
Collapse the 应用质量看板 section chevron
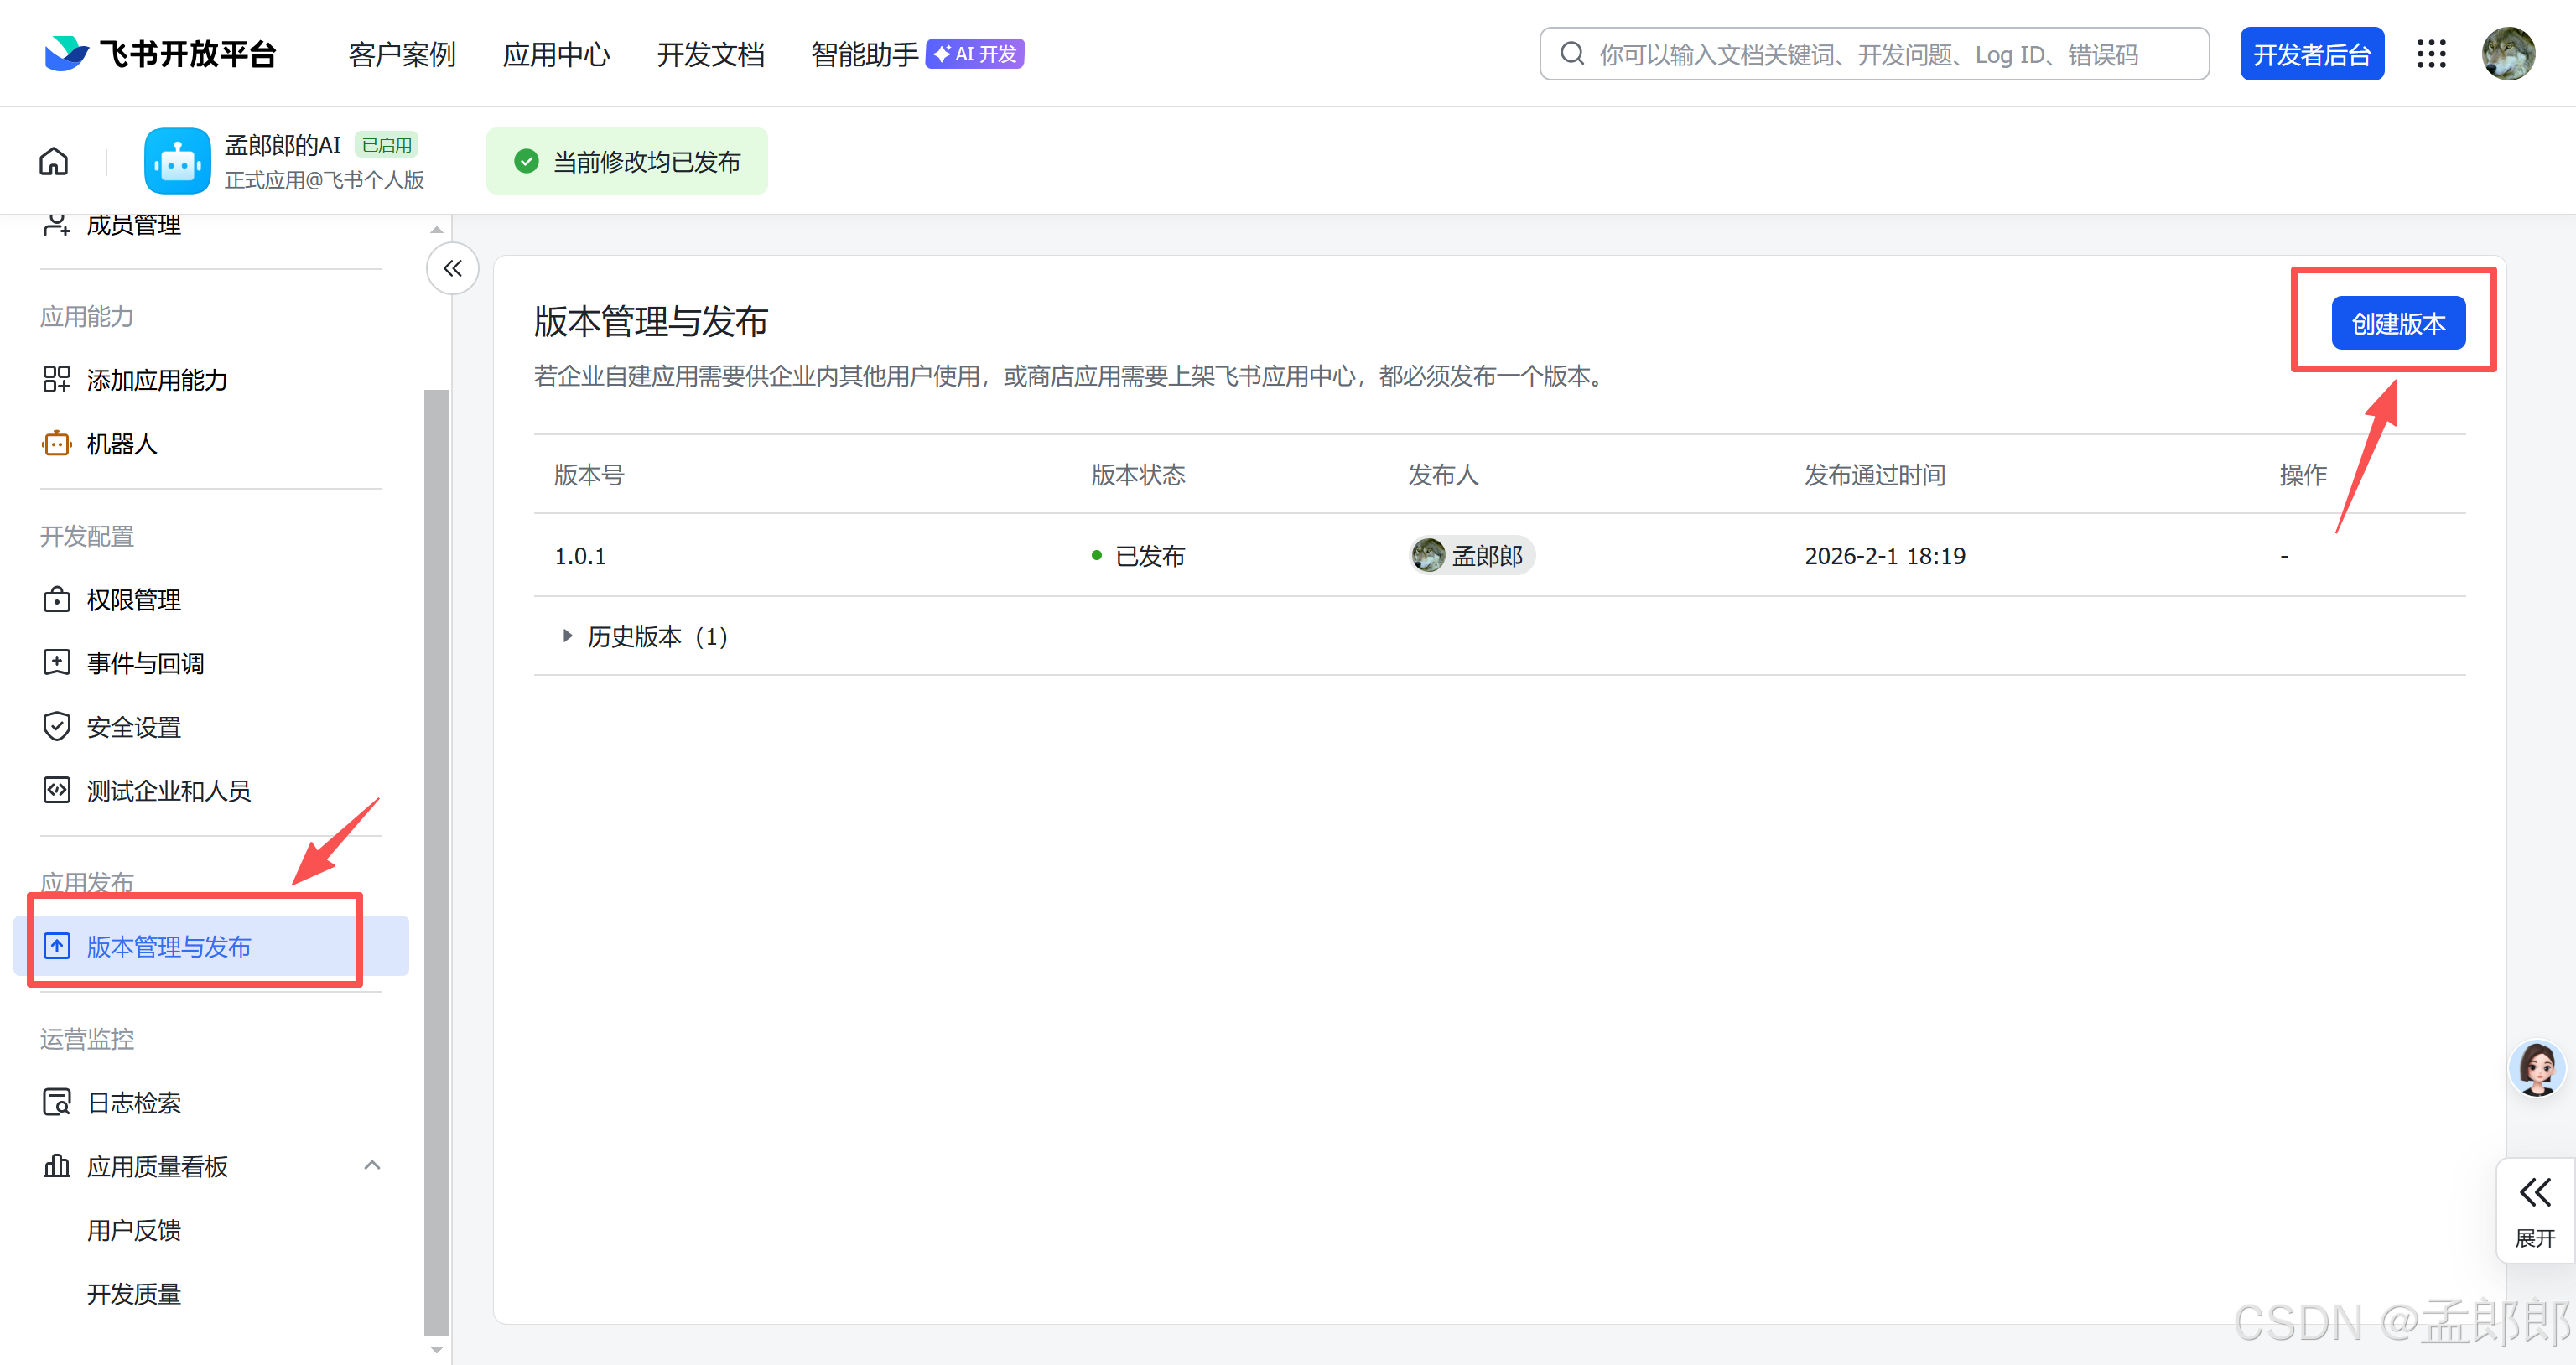372,1165
